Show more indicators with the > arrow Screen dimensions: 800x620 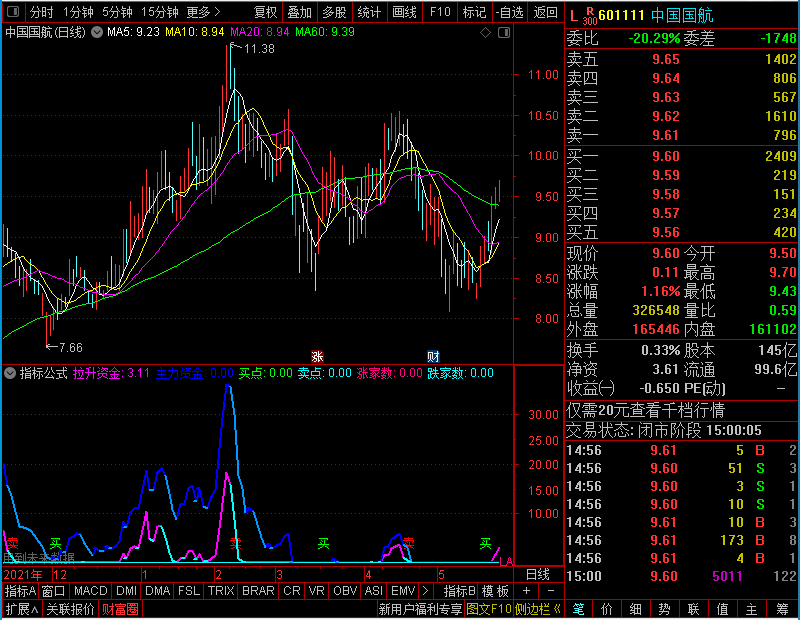(x=426, y=591)
